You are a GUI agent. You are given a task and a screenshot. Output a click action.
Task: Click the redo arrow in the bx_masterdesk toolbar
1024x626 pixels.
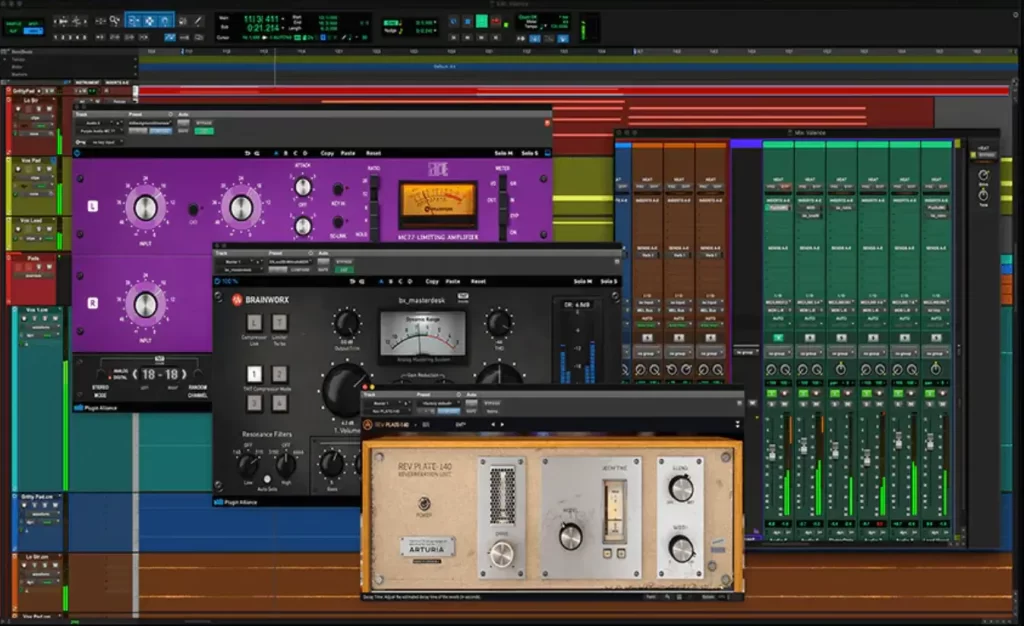(x=362, y=281)
